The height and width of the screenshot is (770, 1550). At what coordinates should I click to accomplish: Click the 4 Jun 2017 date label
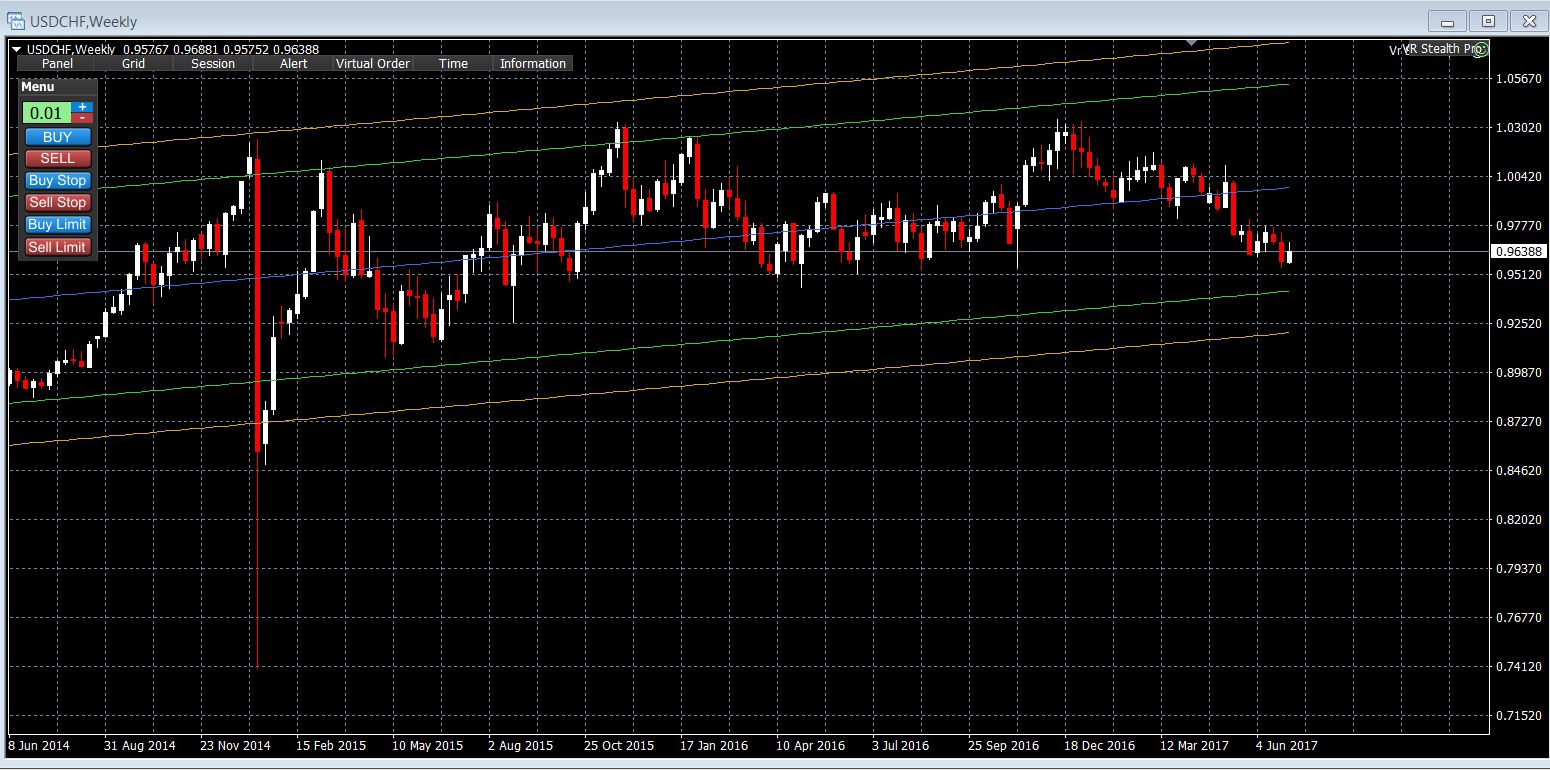click(1287, 746)
